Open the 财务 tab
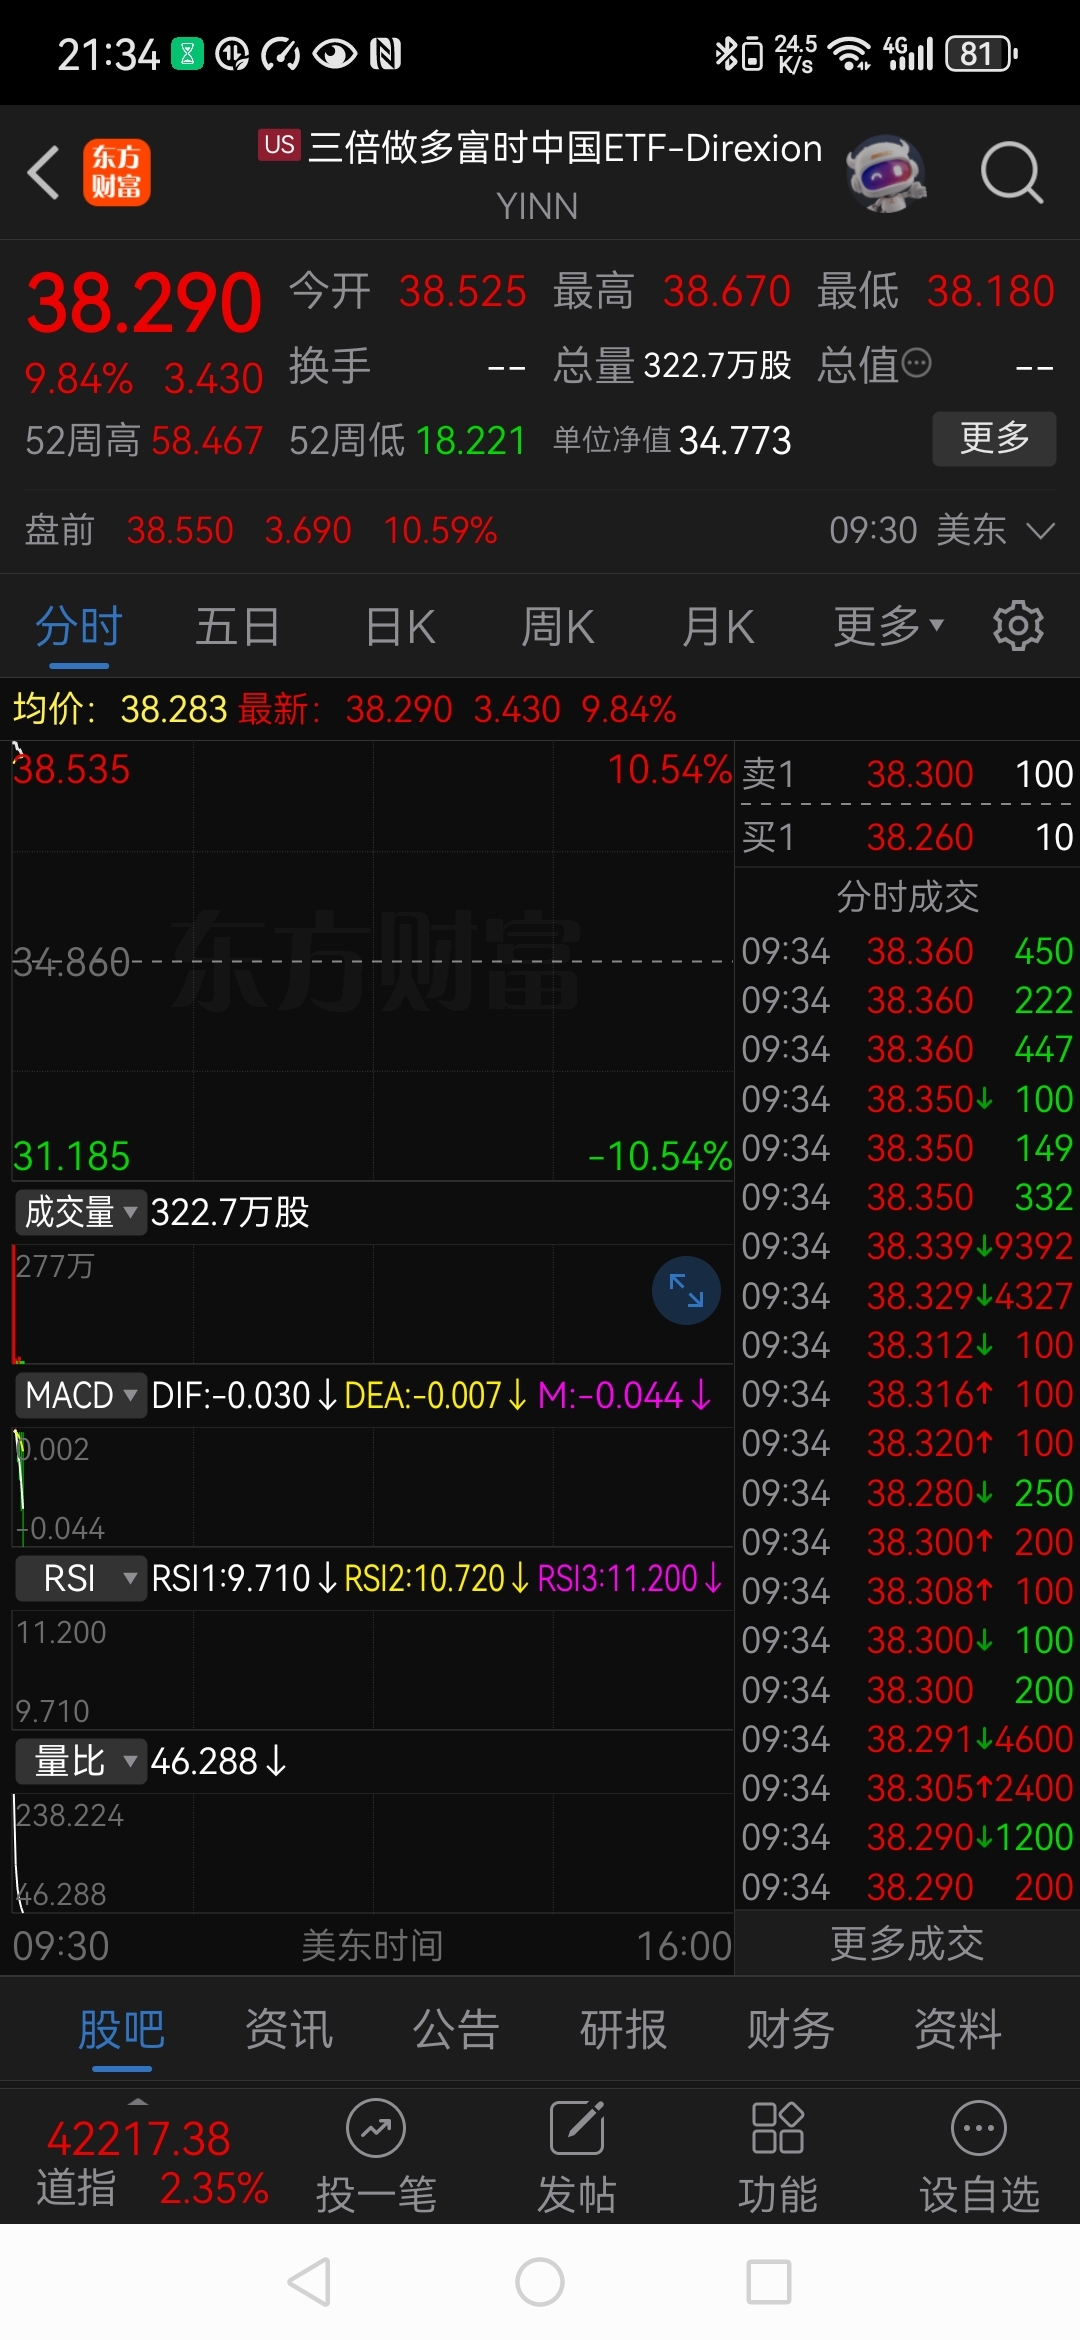1080x2340 pixels. [x=790, y=2030]
